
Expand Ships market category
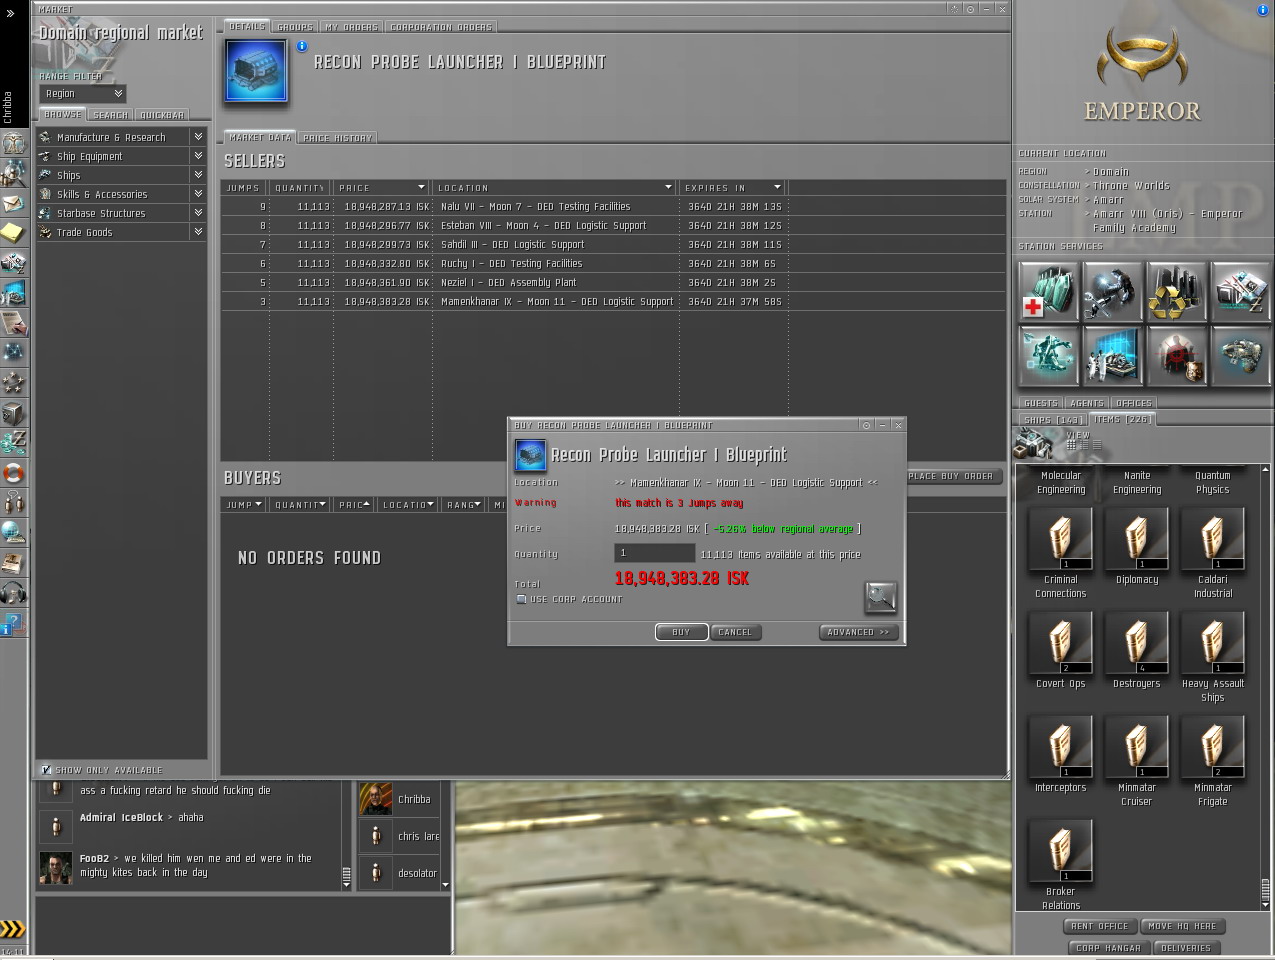121,175
